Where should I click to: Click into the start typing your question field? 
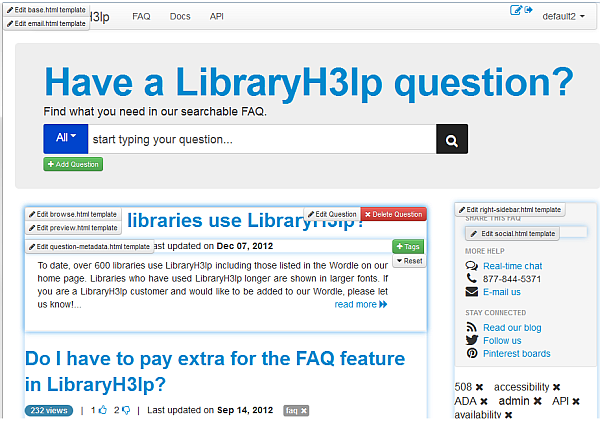[262, 139]
